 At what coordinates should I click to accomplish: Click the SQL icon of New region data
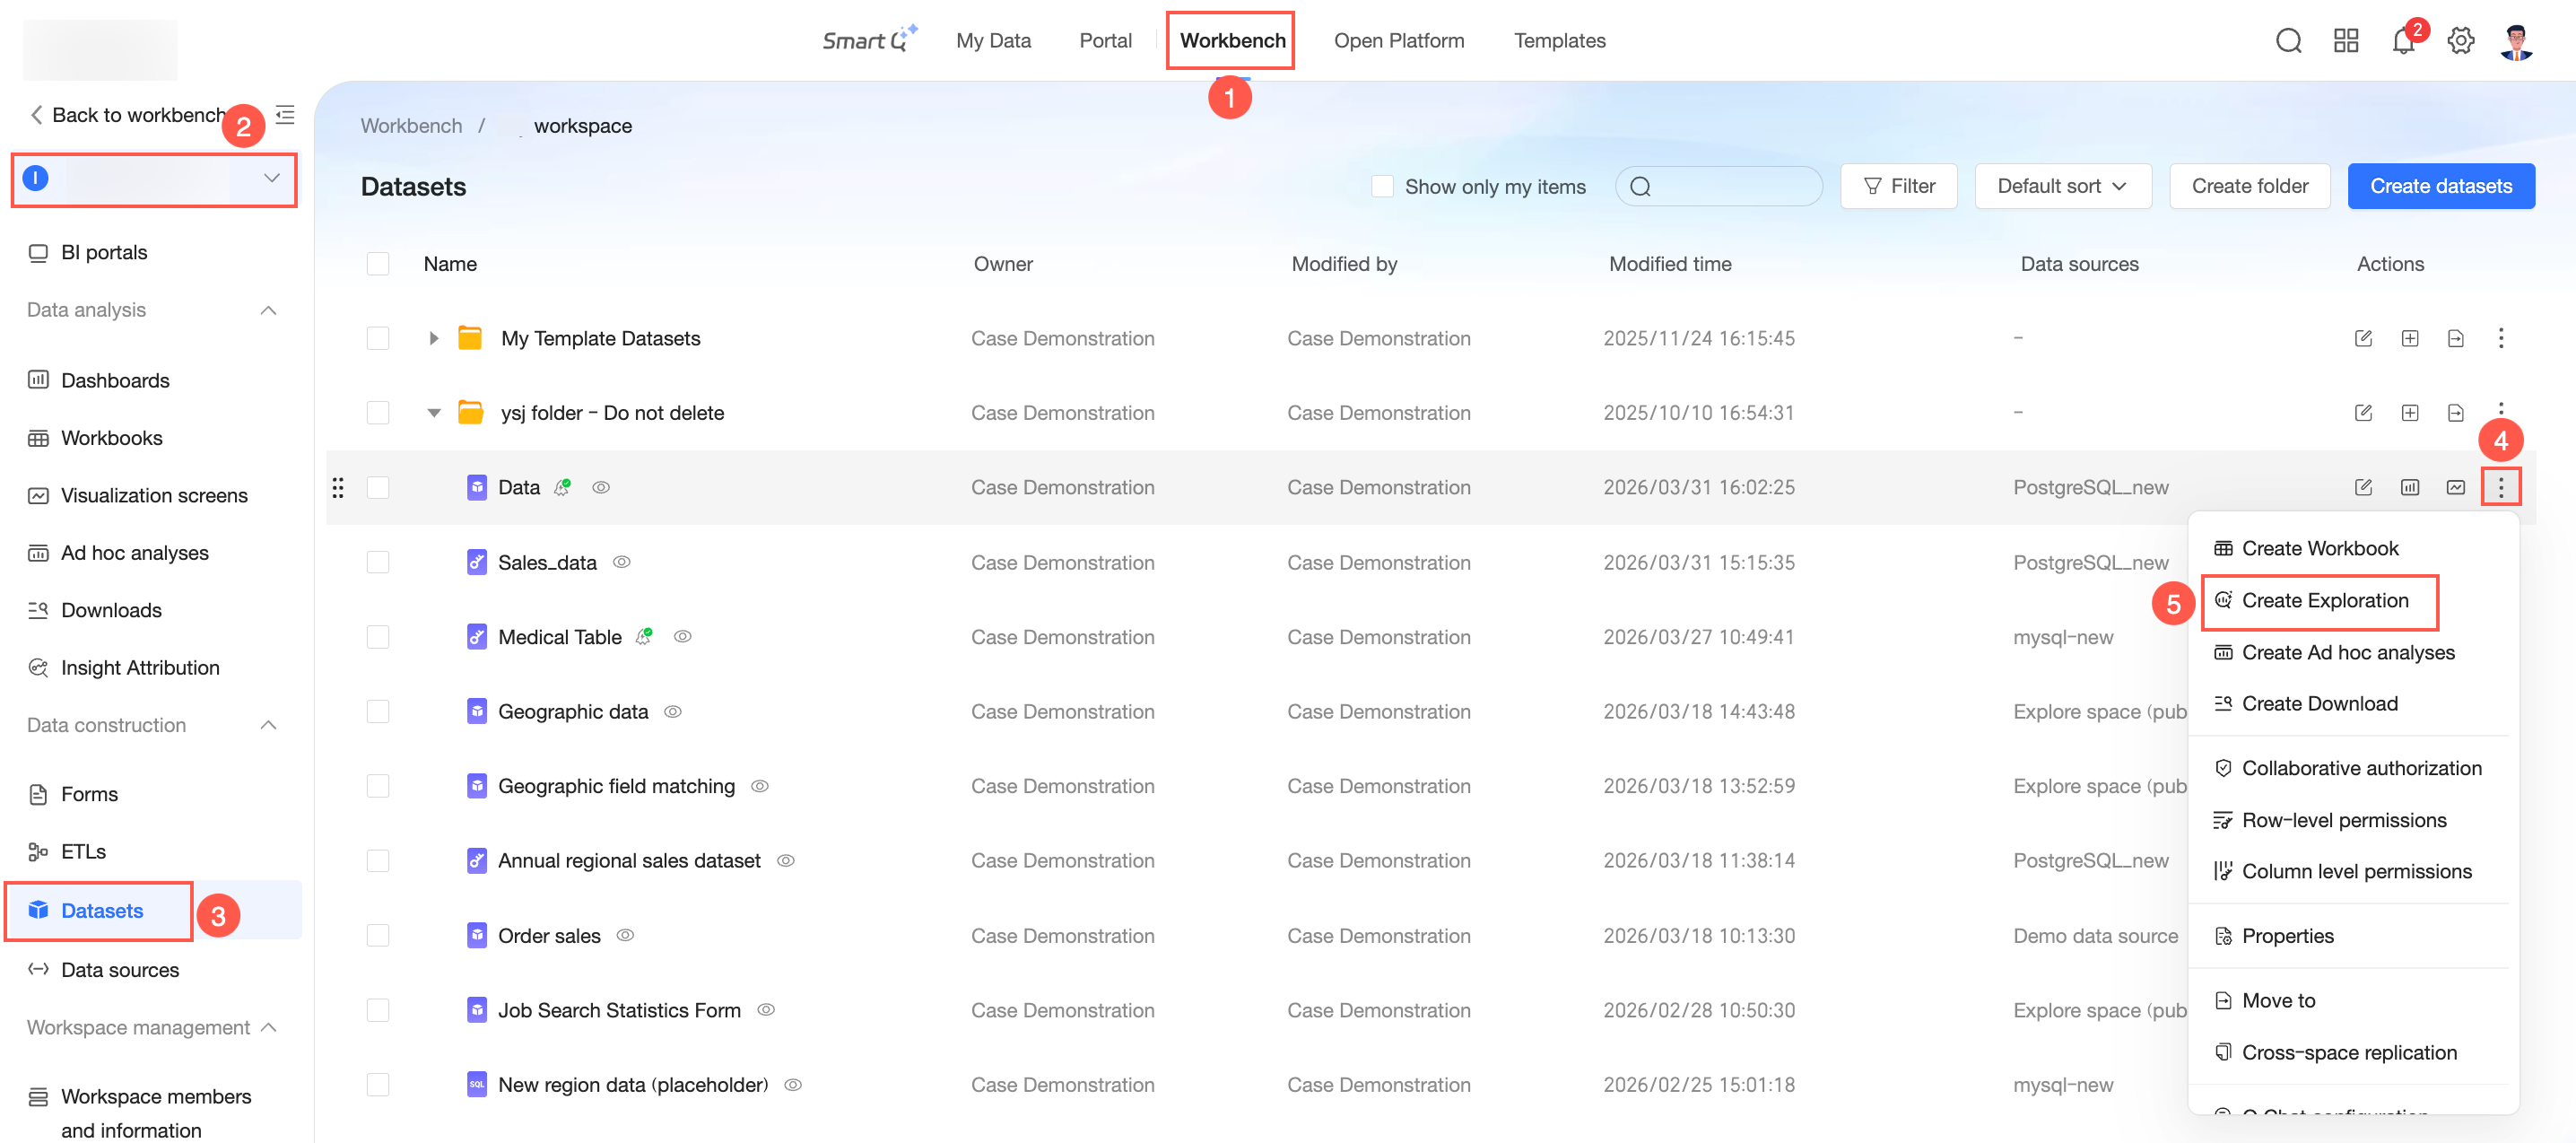477,1084
